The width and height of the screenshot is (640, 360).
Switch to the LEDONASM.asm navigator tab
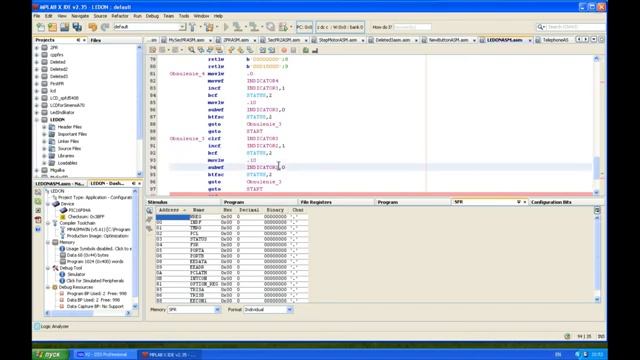60,184
